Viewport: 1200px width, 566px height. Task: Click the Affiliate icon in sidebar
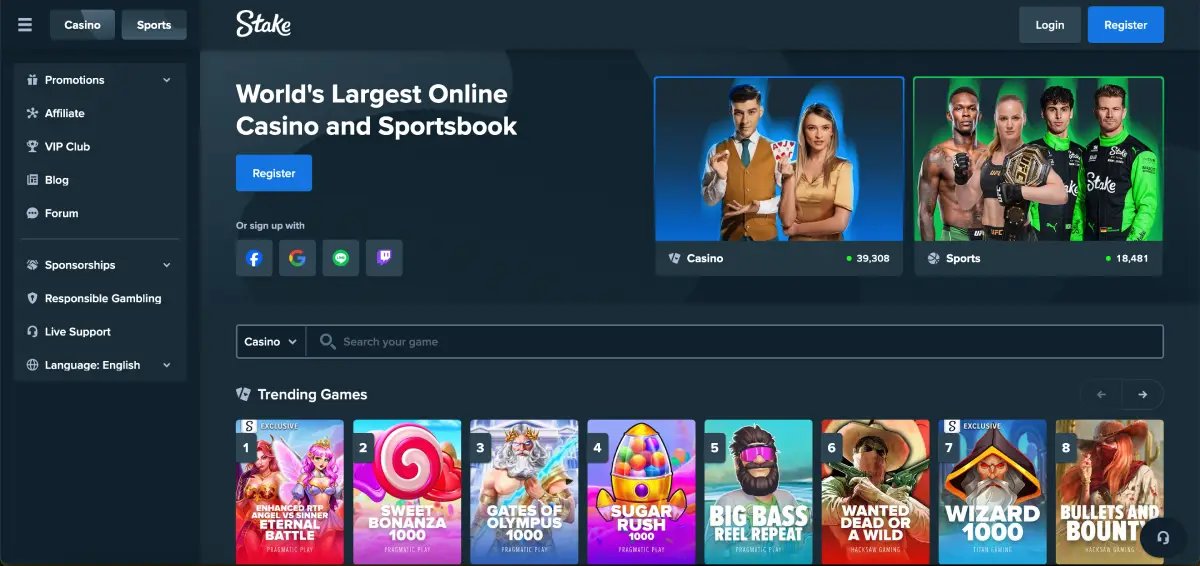coord(33,113)
